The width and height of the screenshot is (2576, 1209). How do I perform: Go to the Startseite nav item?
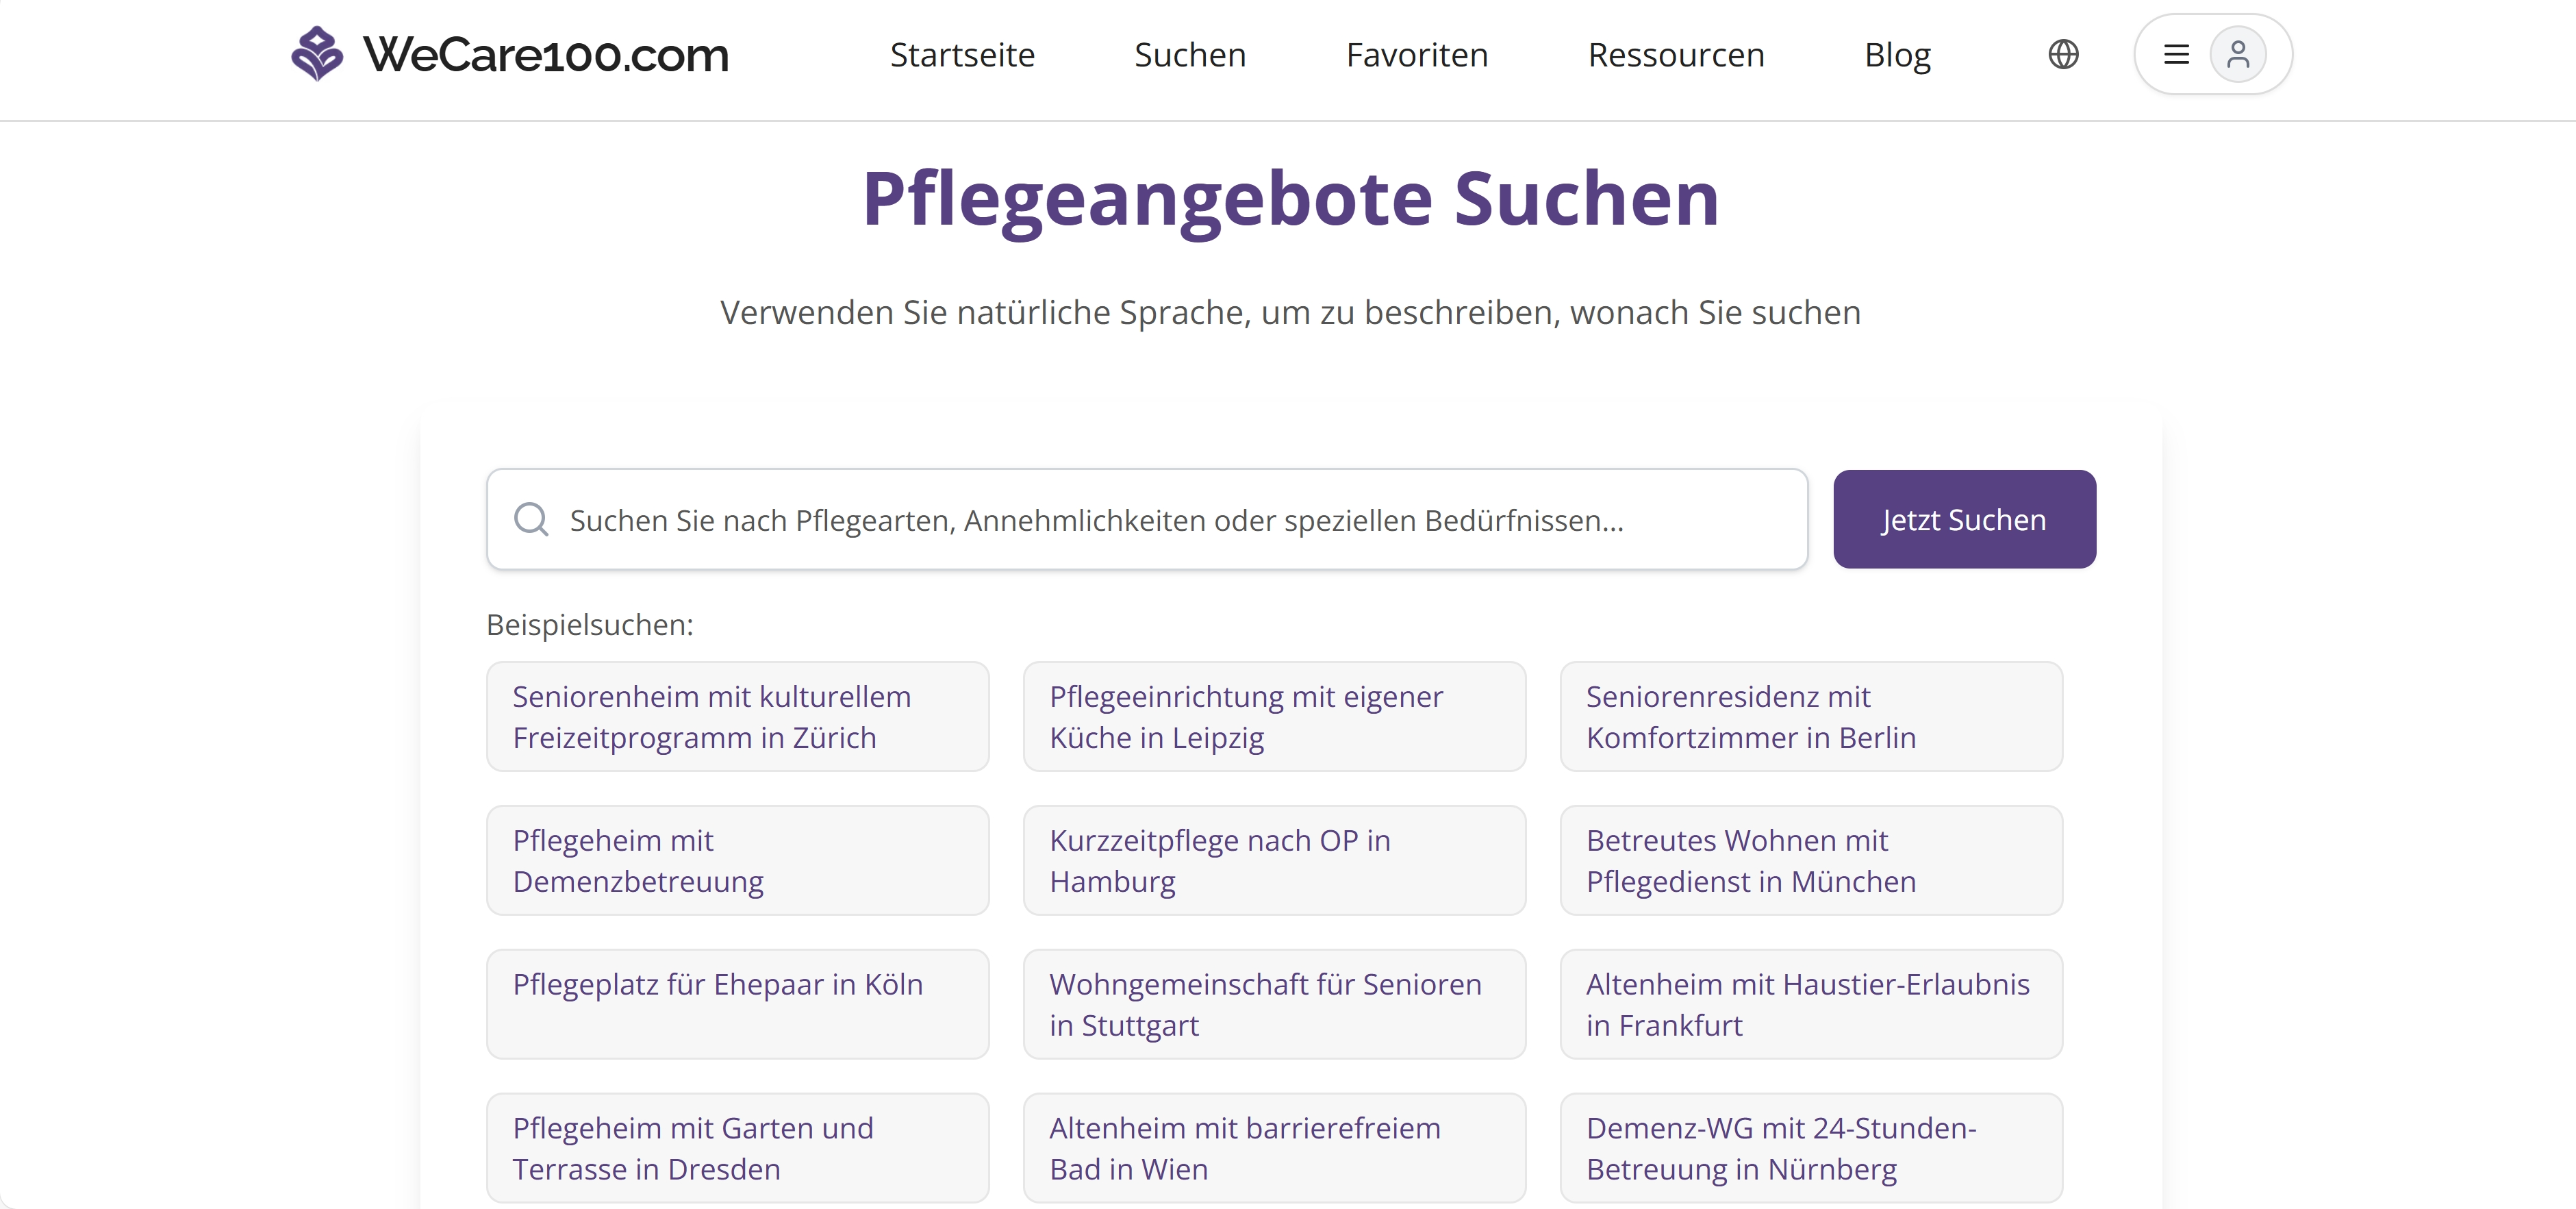click(x=962, y=55)
